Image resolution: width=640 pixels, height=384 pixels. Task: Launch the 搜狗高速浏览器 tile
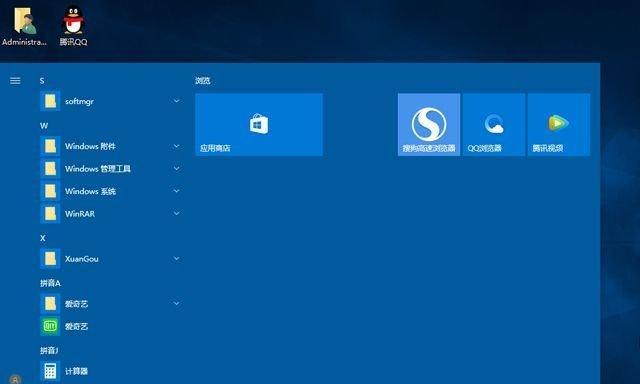[429, 124]
